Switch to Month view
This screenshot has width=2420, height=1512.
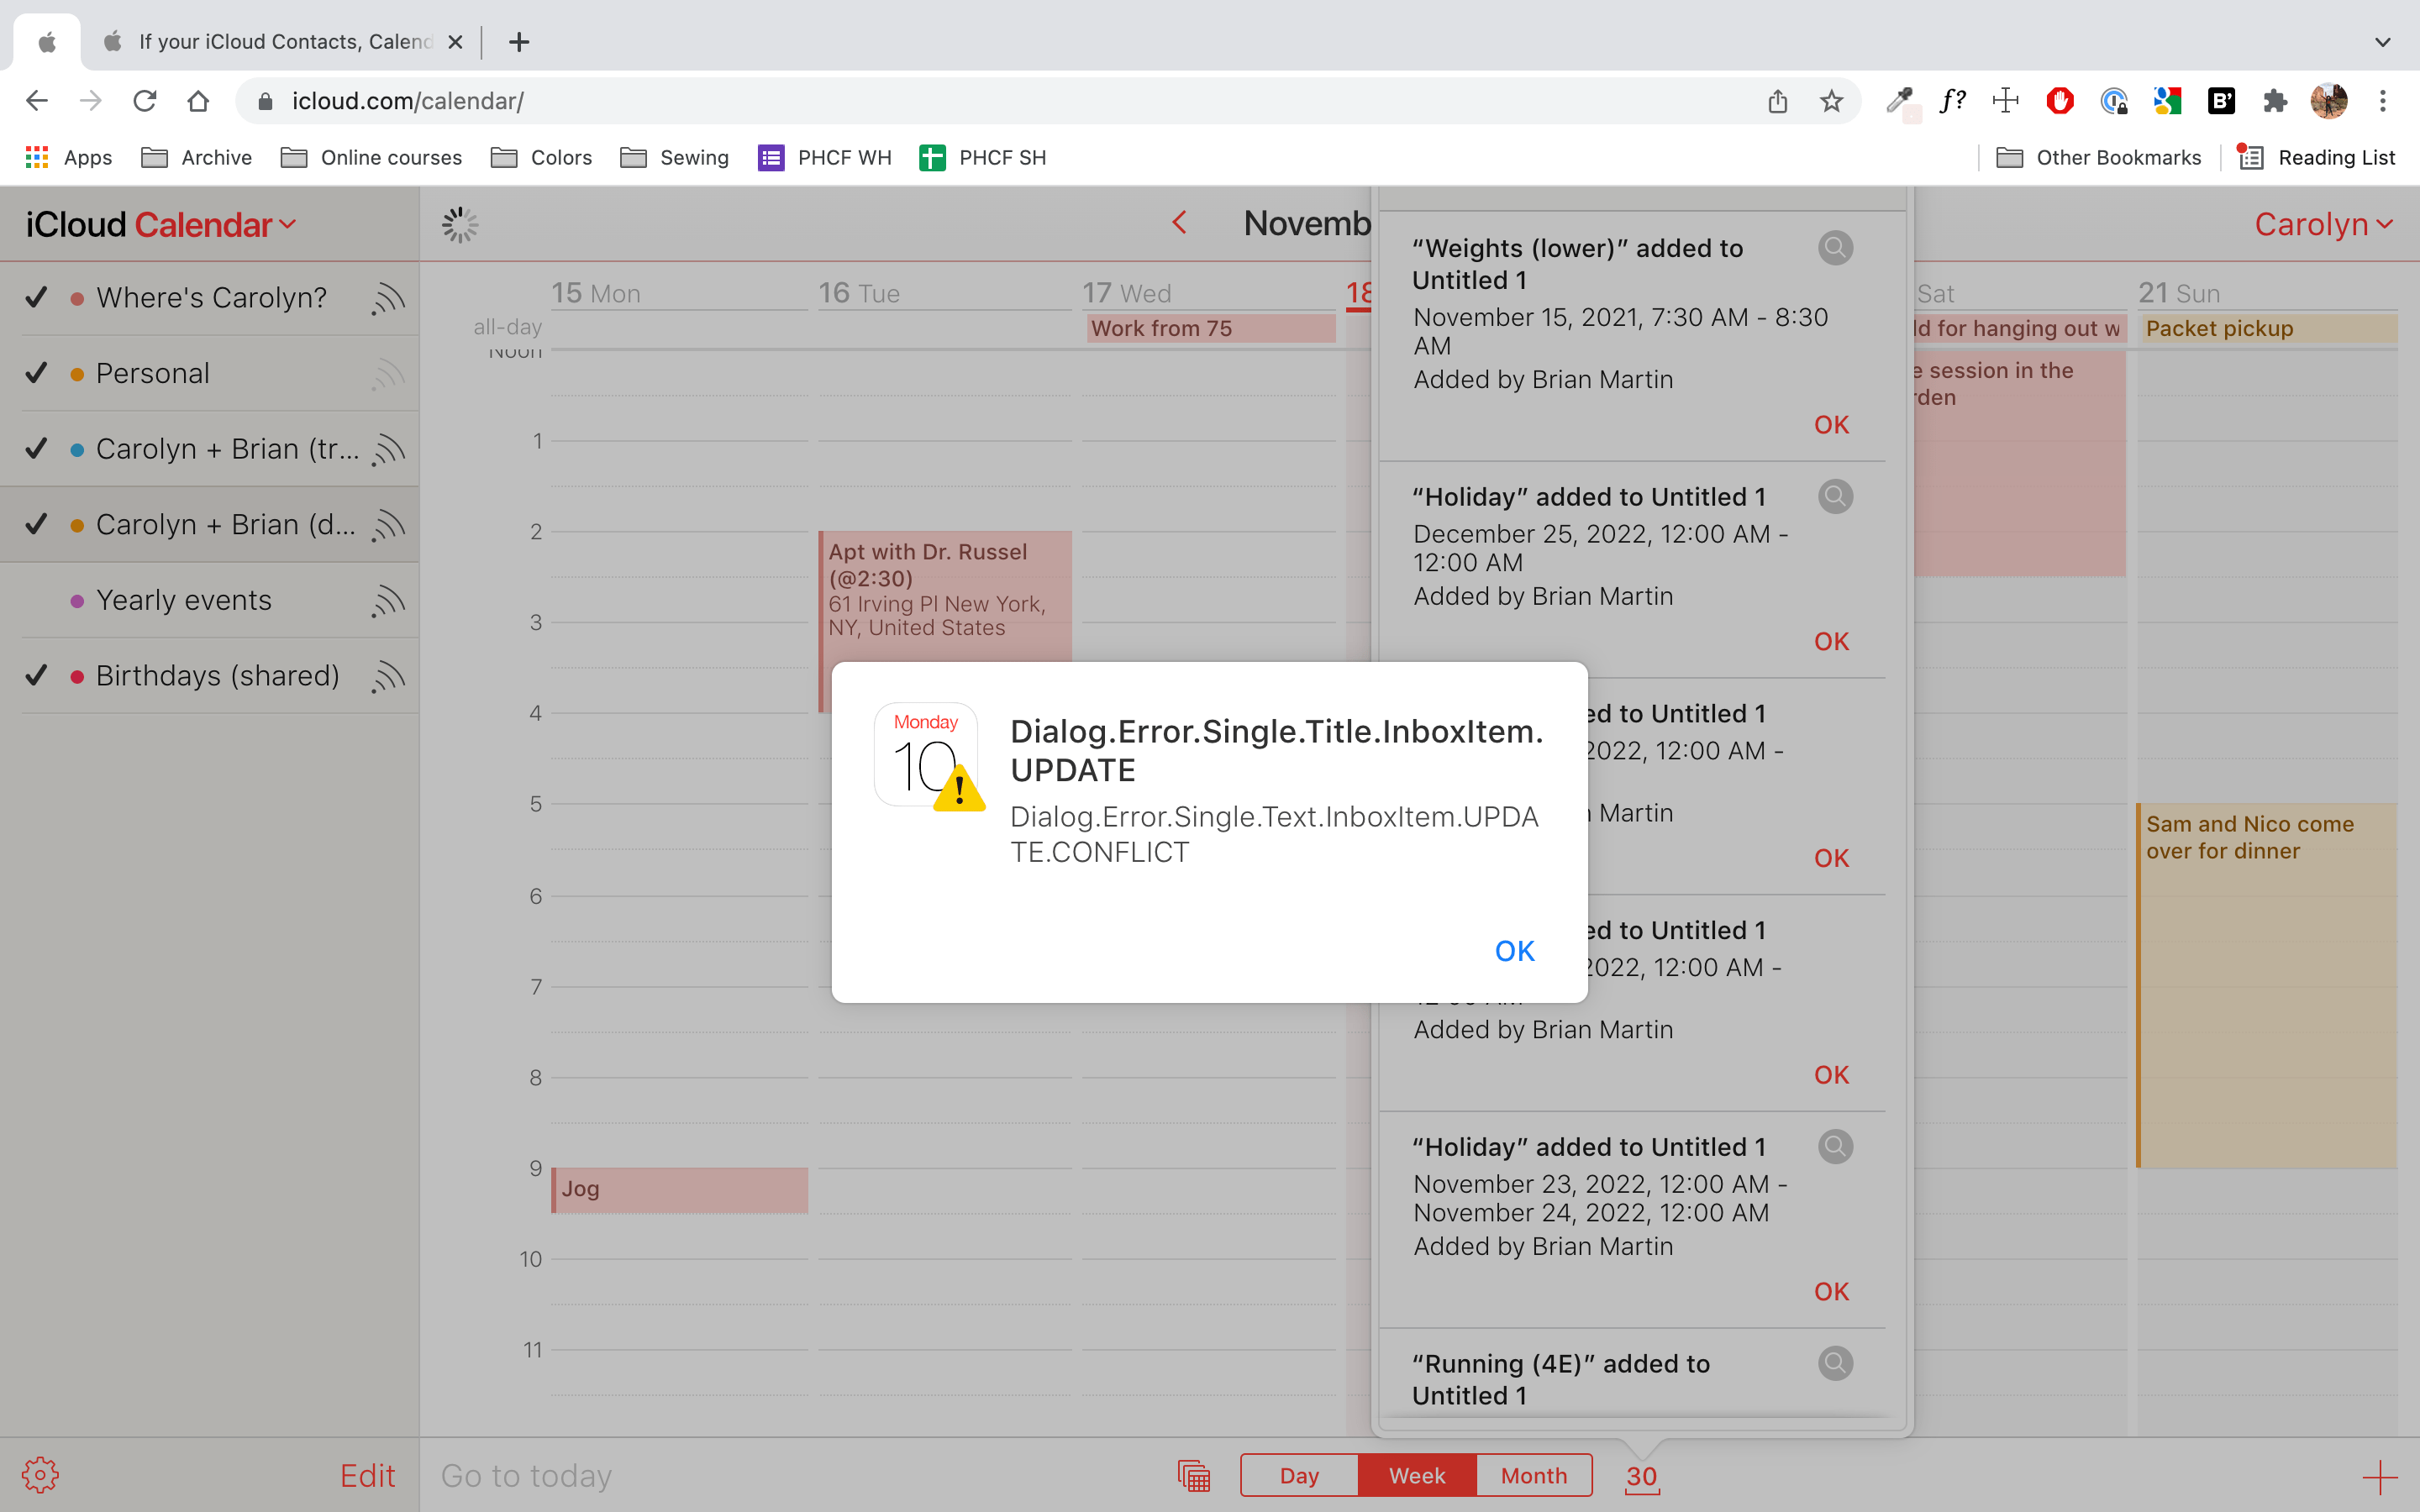click(1533, 1475)
